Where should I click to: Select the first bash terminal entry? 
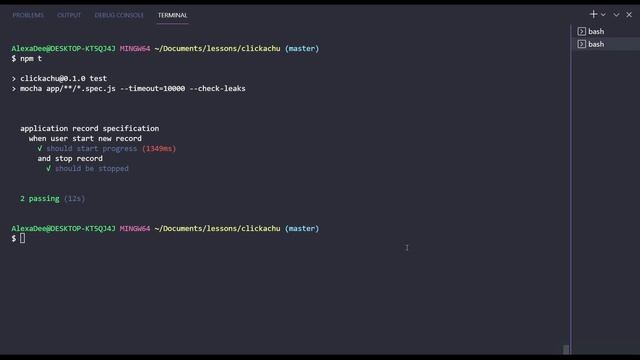click(x=606, y=31)
